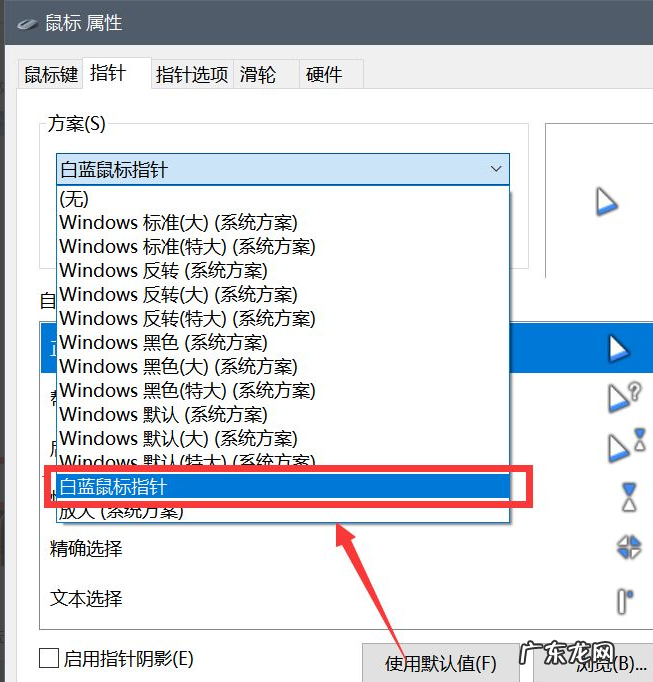This screenshot has width=653, height=682.
Task: Click the busy hourglass cursor icon
Action: coord(629,497)
